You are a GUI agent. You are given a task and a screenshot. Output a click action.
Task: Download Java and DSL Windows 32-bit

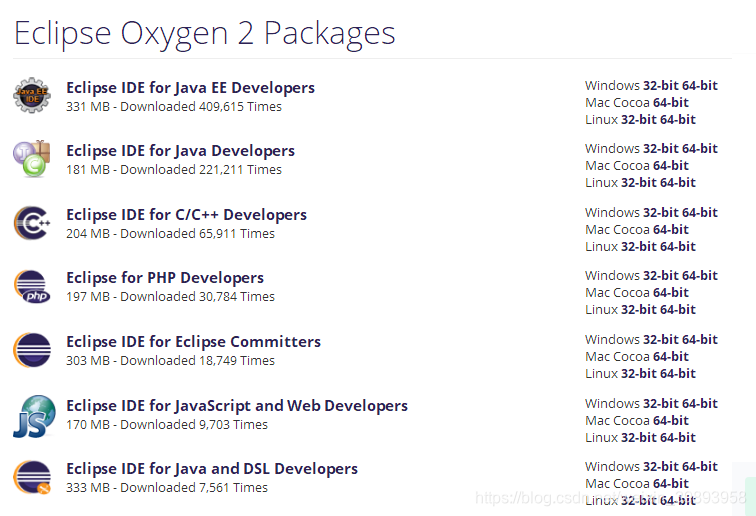tap(661, 466)
